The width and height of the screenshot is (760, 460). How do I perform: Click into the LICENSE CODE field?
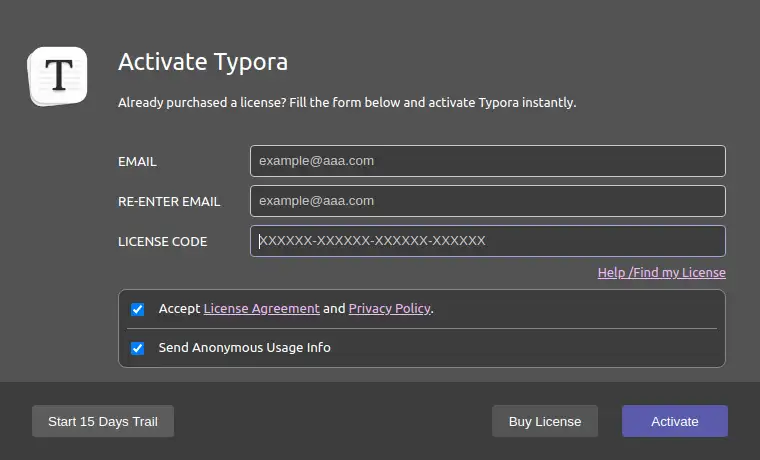[x=488, y=241]
